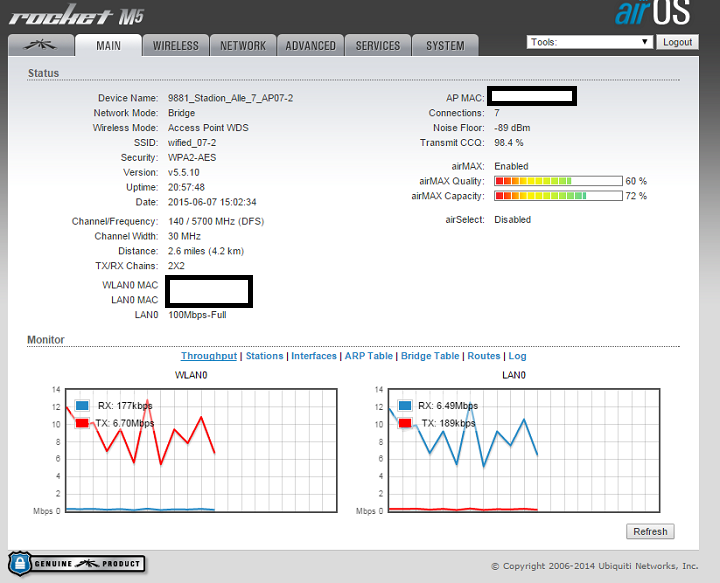
Task: Click the Network Mode Bridge value
Action: (x=181, y=113)
